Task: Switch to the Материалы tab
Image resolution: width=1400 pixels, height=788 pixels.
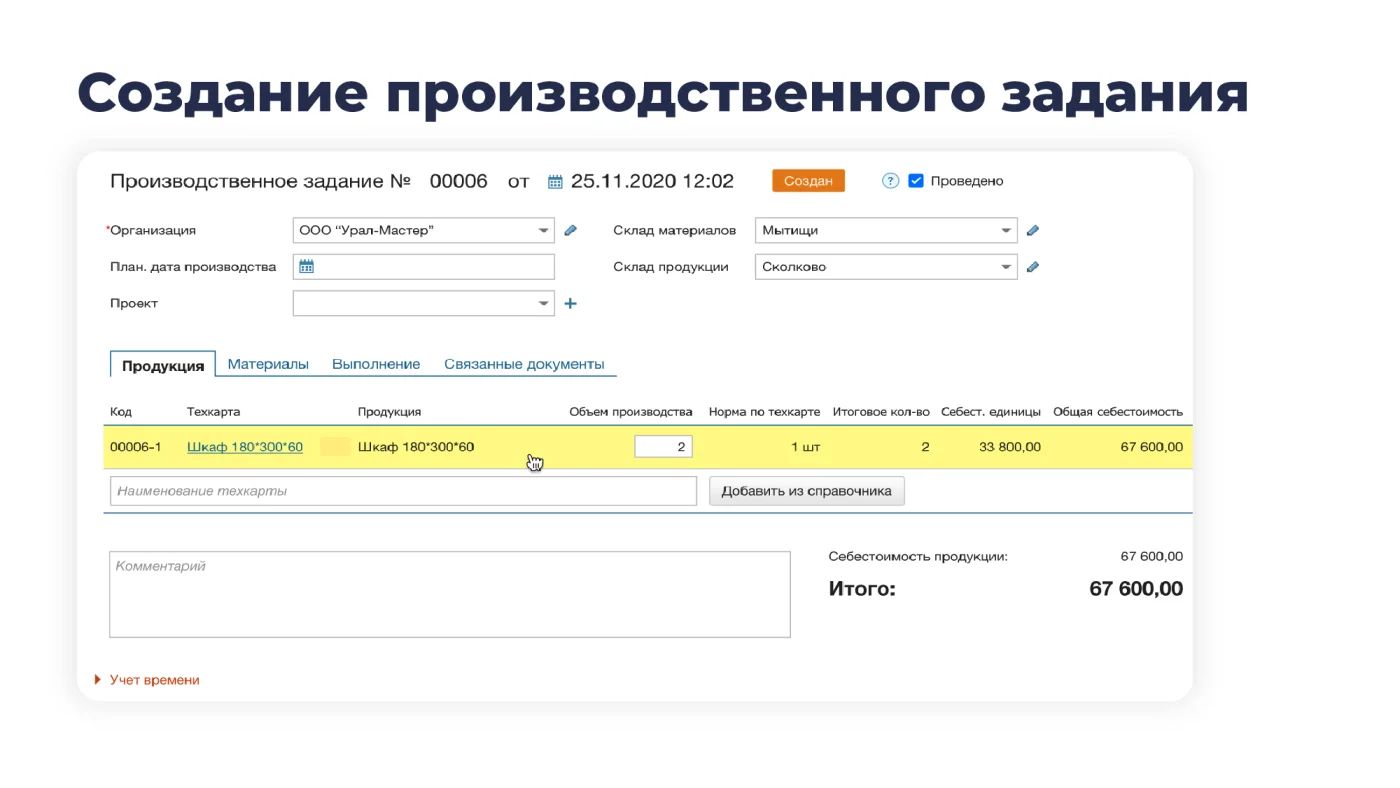Action: click(268, 364)
